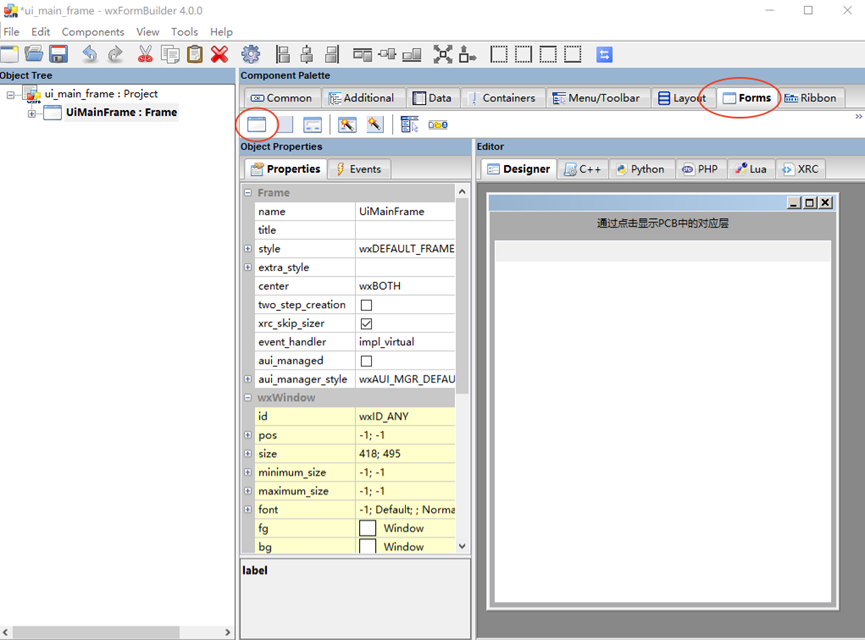The width and height of the screenshot is (865, 640).
Task: Undo the last action
Action: 89,54
